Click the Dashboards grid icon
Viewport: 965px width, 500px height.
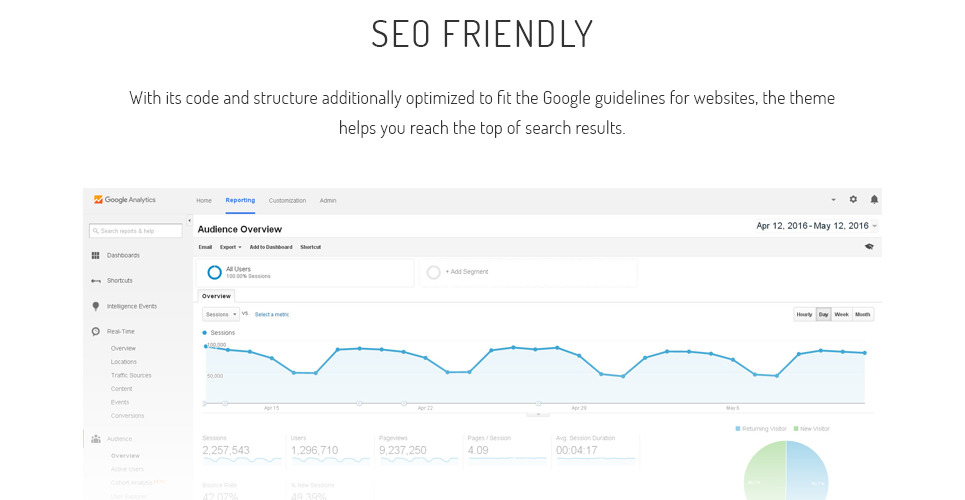(x=96, y=255)
